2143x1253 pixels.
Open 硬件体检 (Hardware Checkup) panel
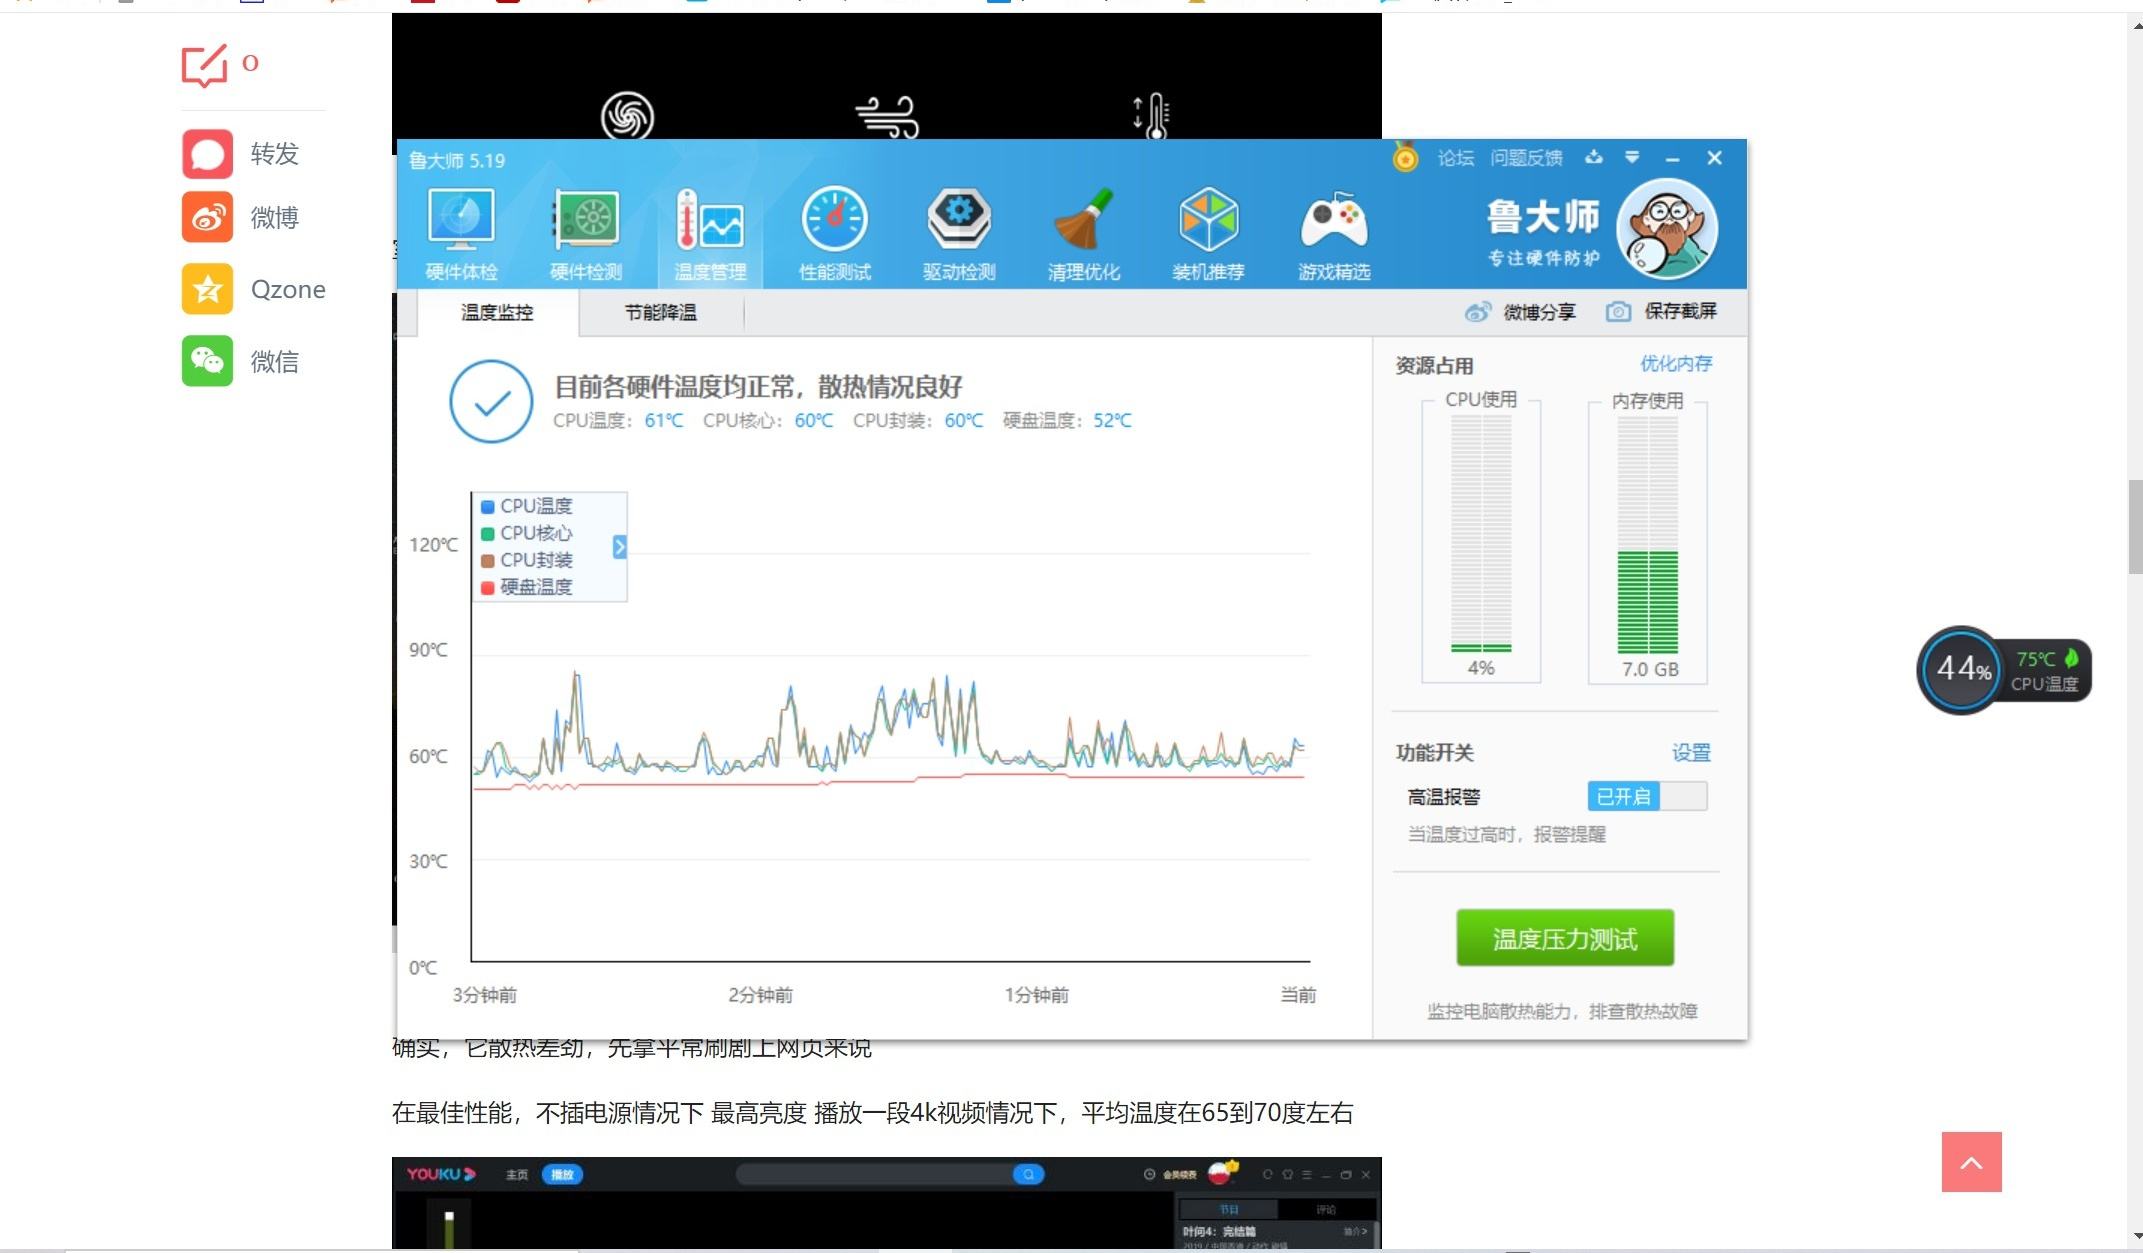click(462, 231)
